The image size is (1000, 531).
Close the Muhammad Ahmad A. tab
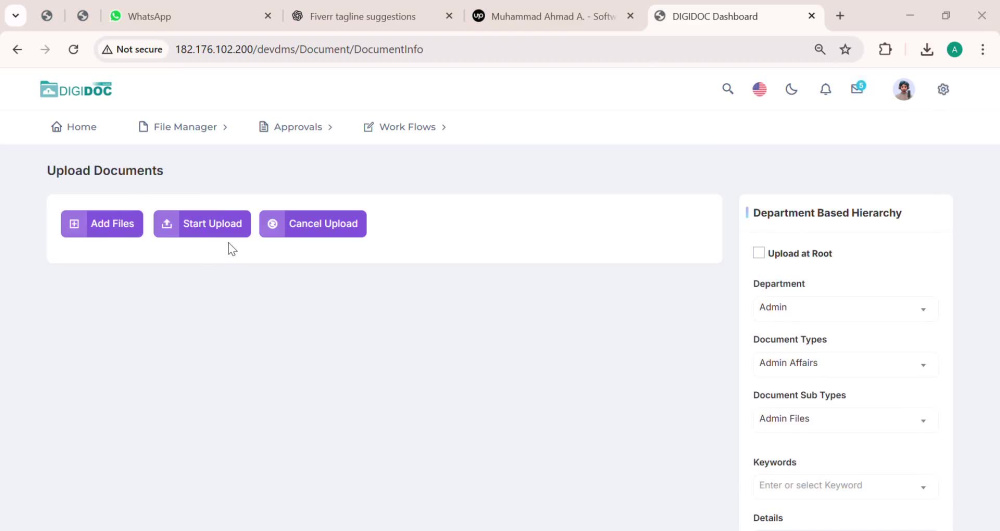tap(630, 16)
